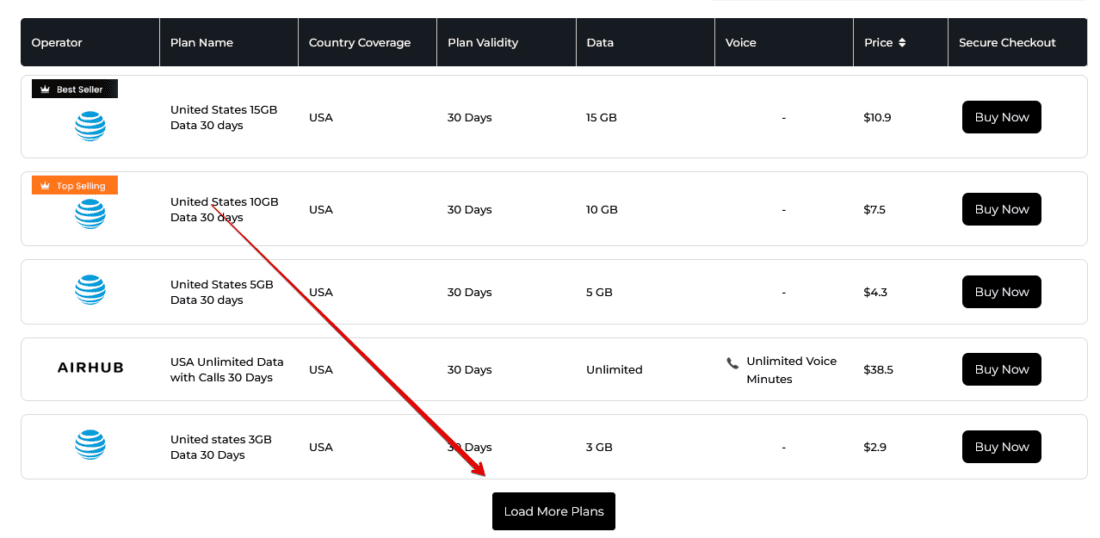Open the United States 10GB plan name
1100x538 pixels.
click(x=224, y=209)
